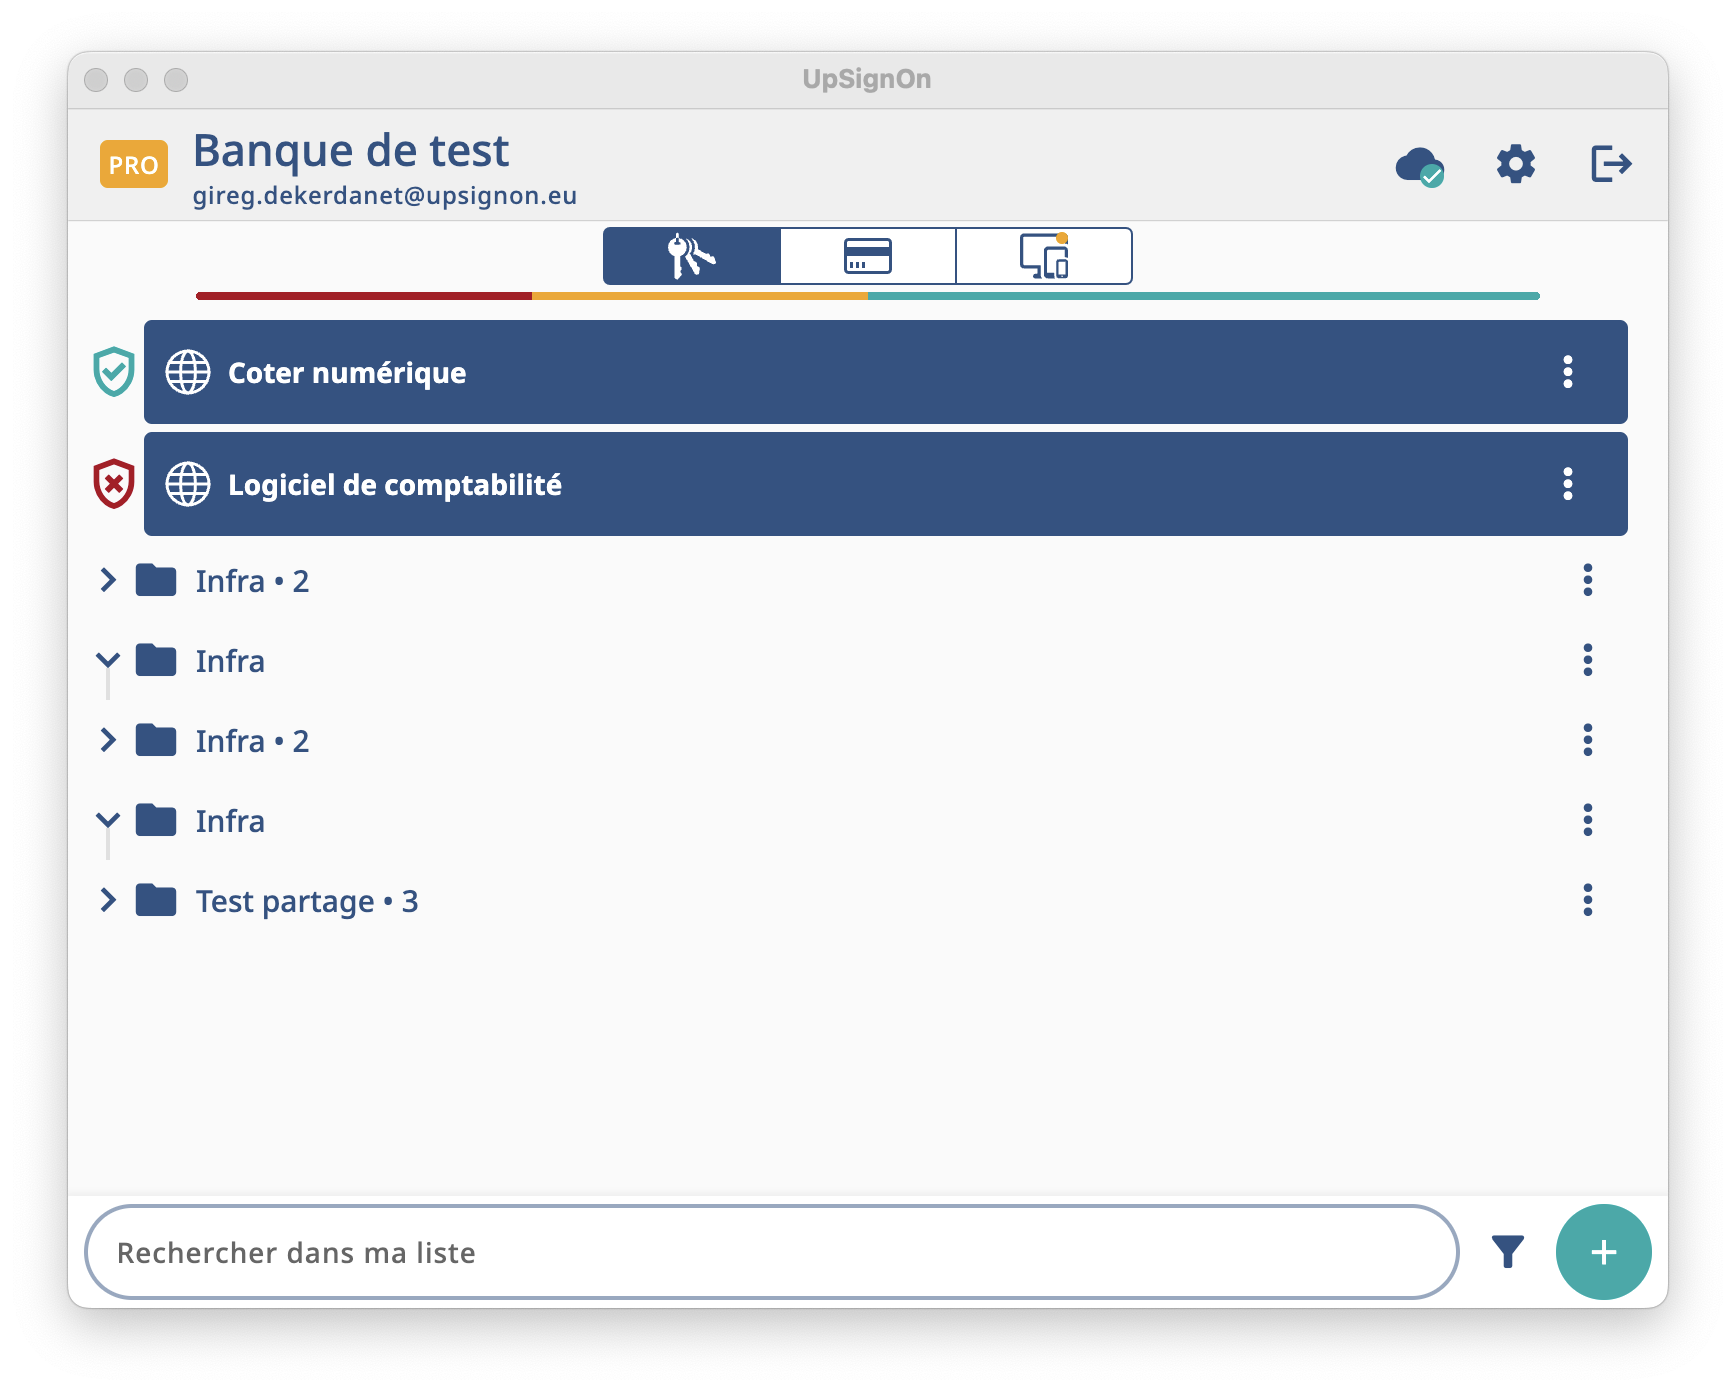Open the filter funnel icon

[x=1507, y=1251]
